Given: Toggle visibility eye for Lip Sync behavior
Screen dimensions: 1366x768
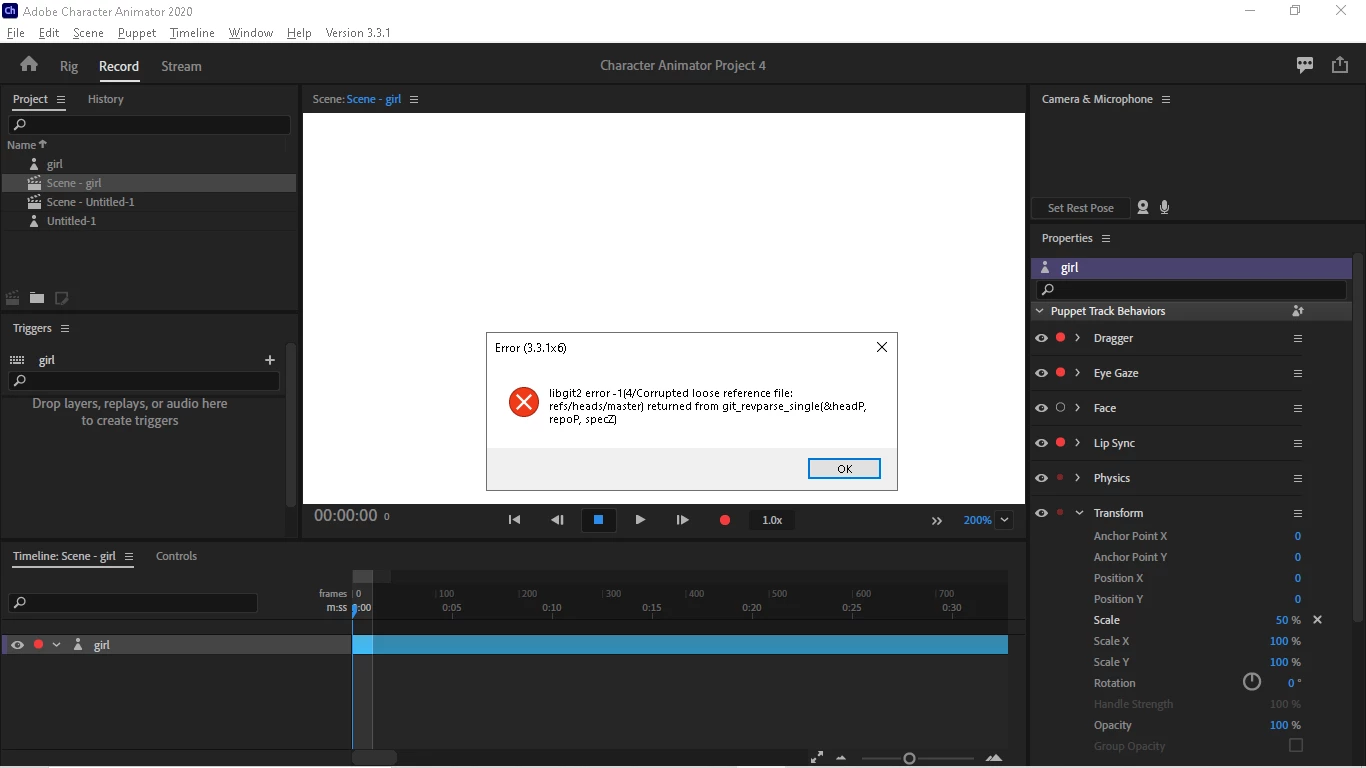Looking at the screenshot, I should (x=1041, y=443).
